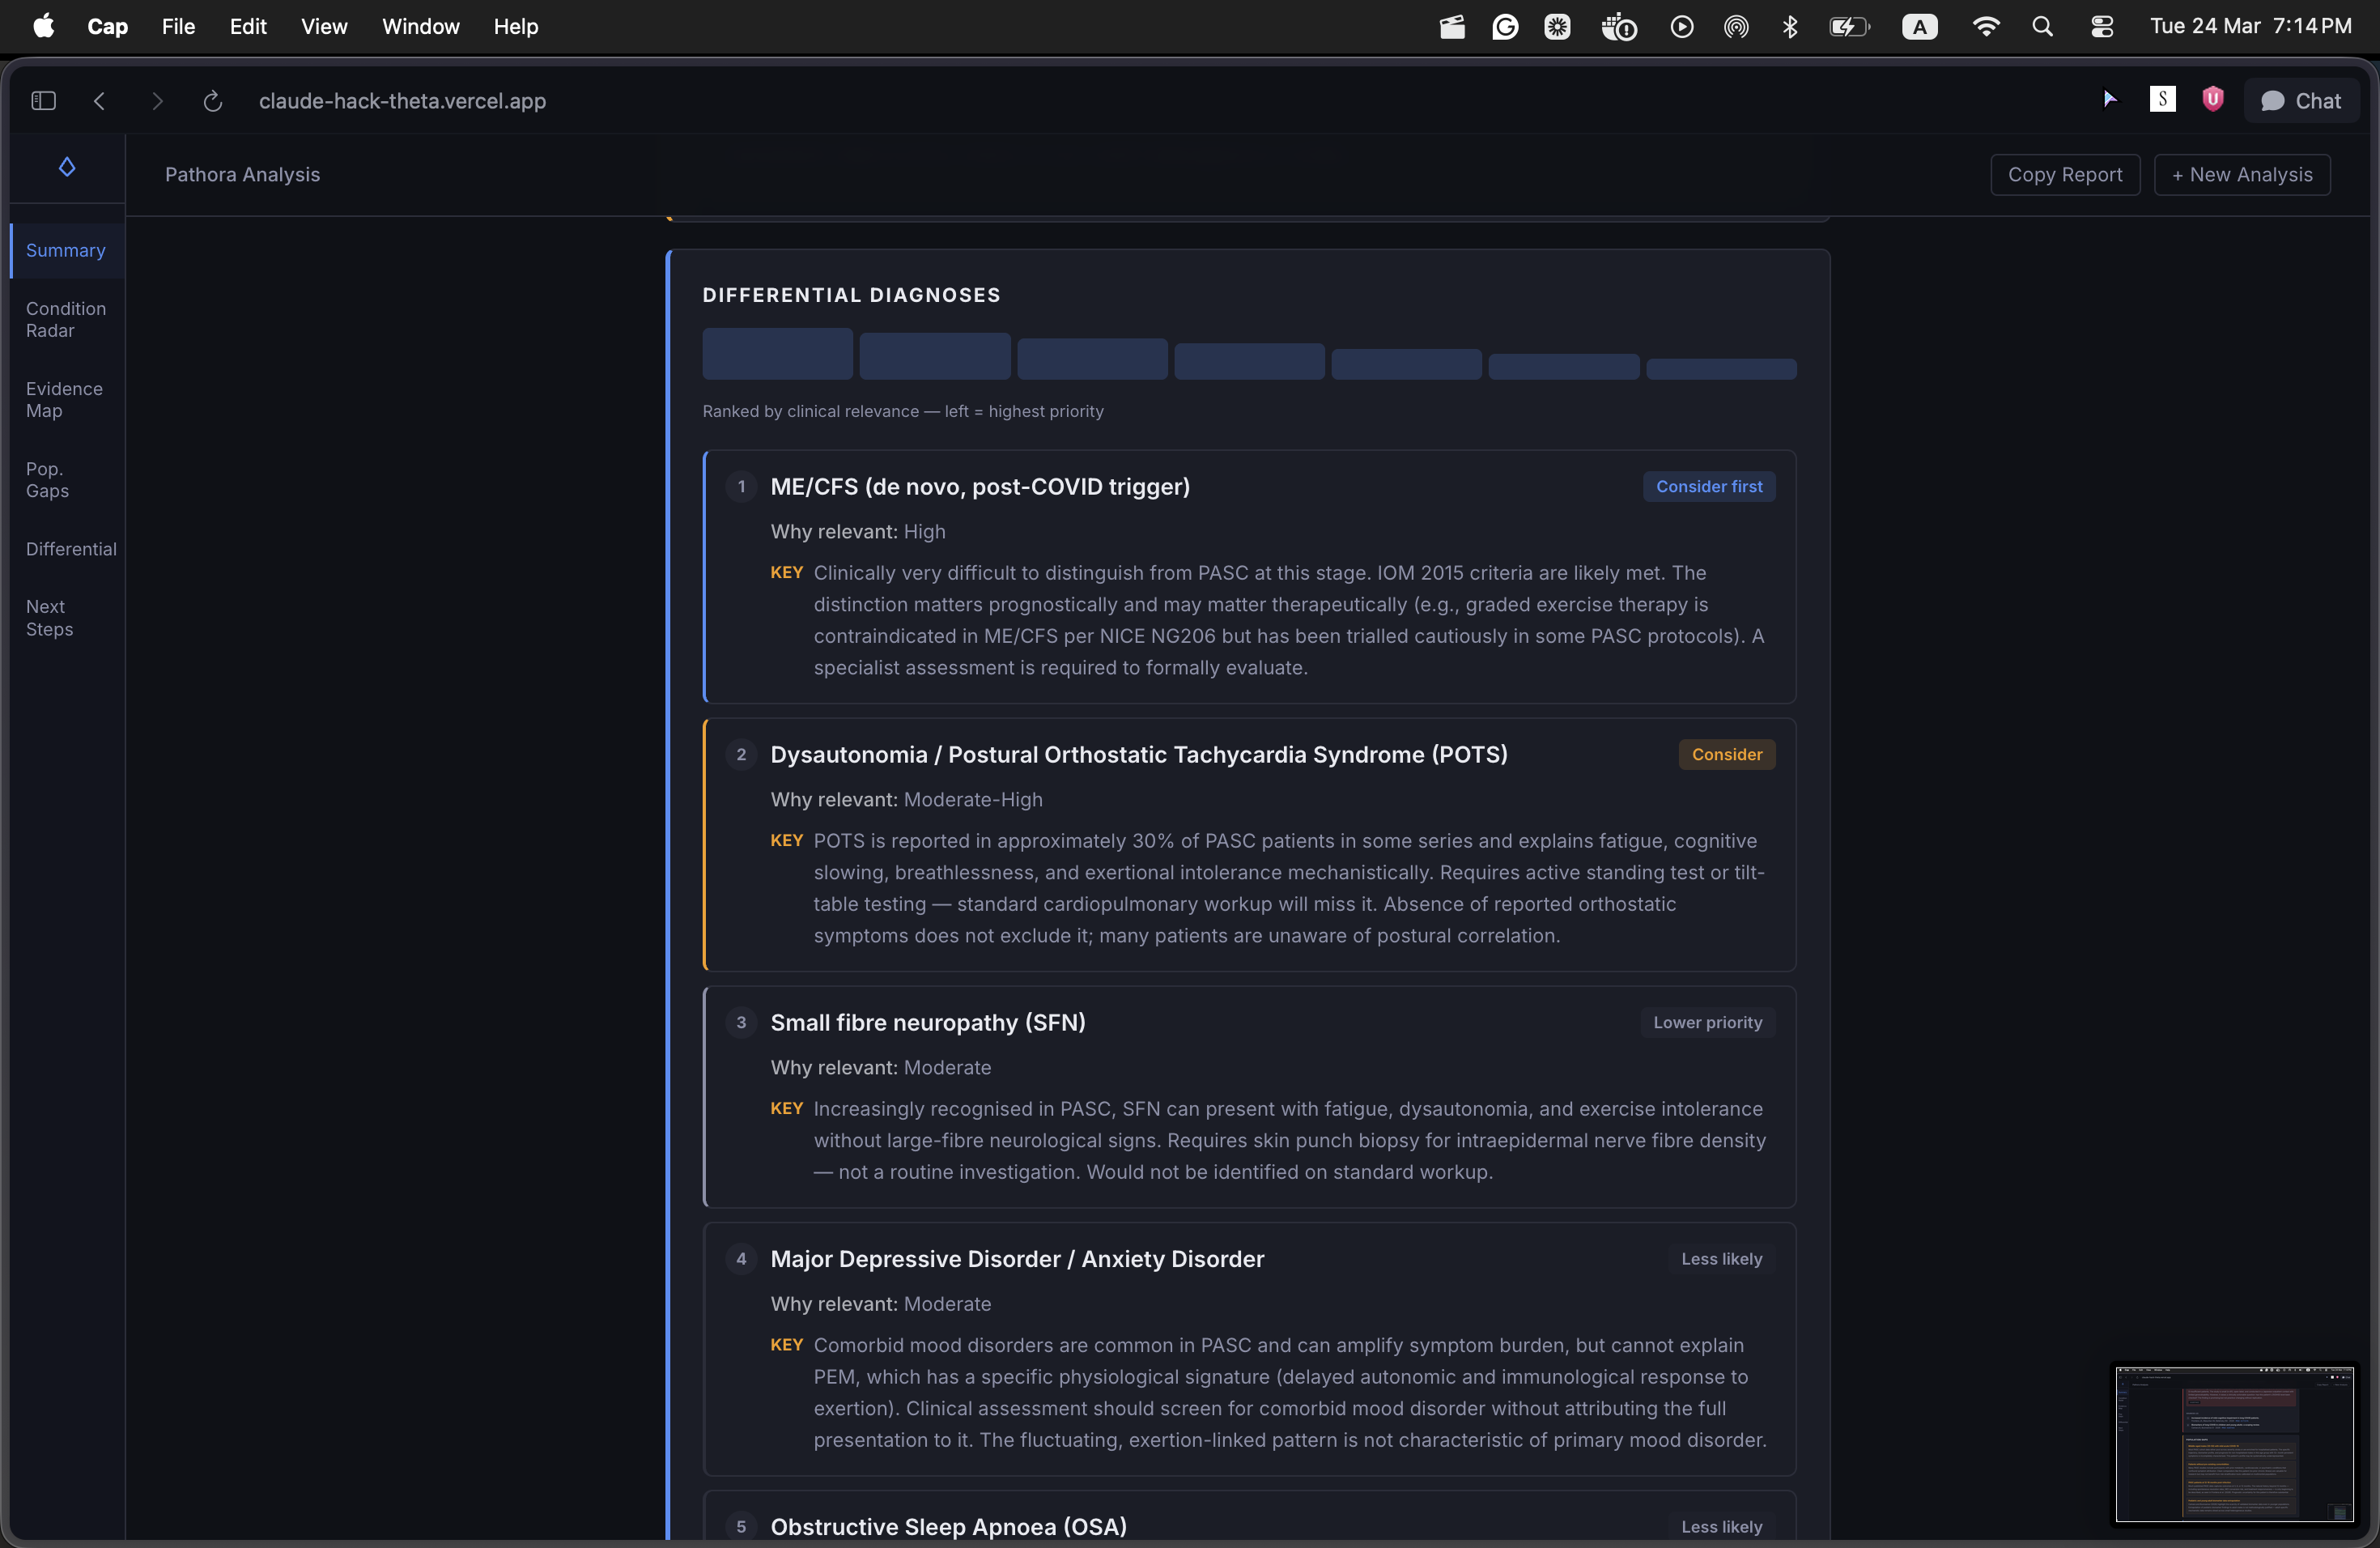
Task: Reload the page with refresh icon
Action: click(x=212, y=101)
